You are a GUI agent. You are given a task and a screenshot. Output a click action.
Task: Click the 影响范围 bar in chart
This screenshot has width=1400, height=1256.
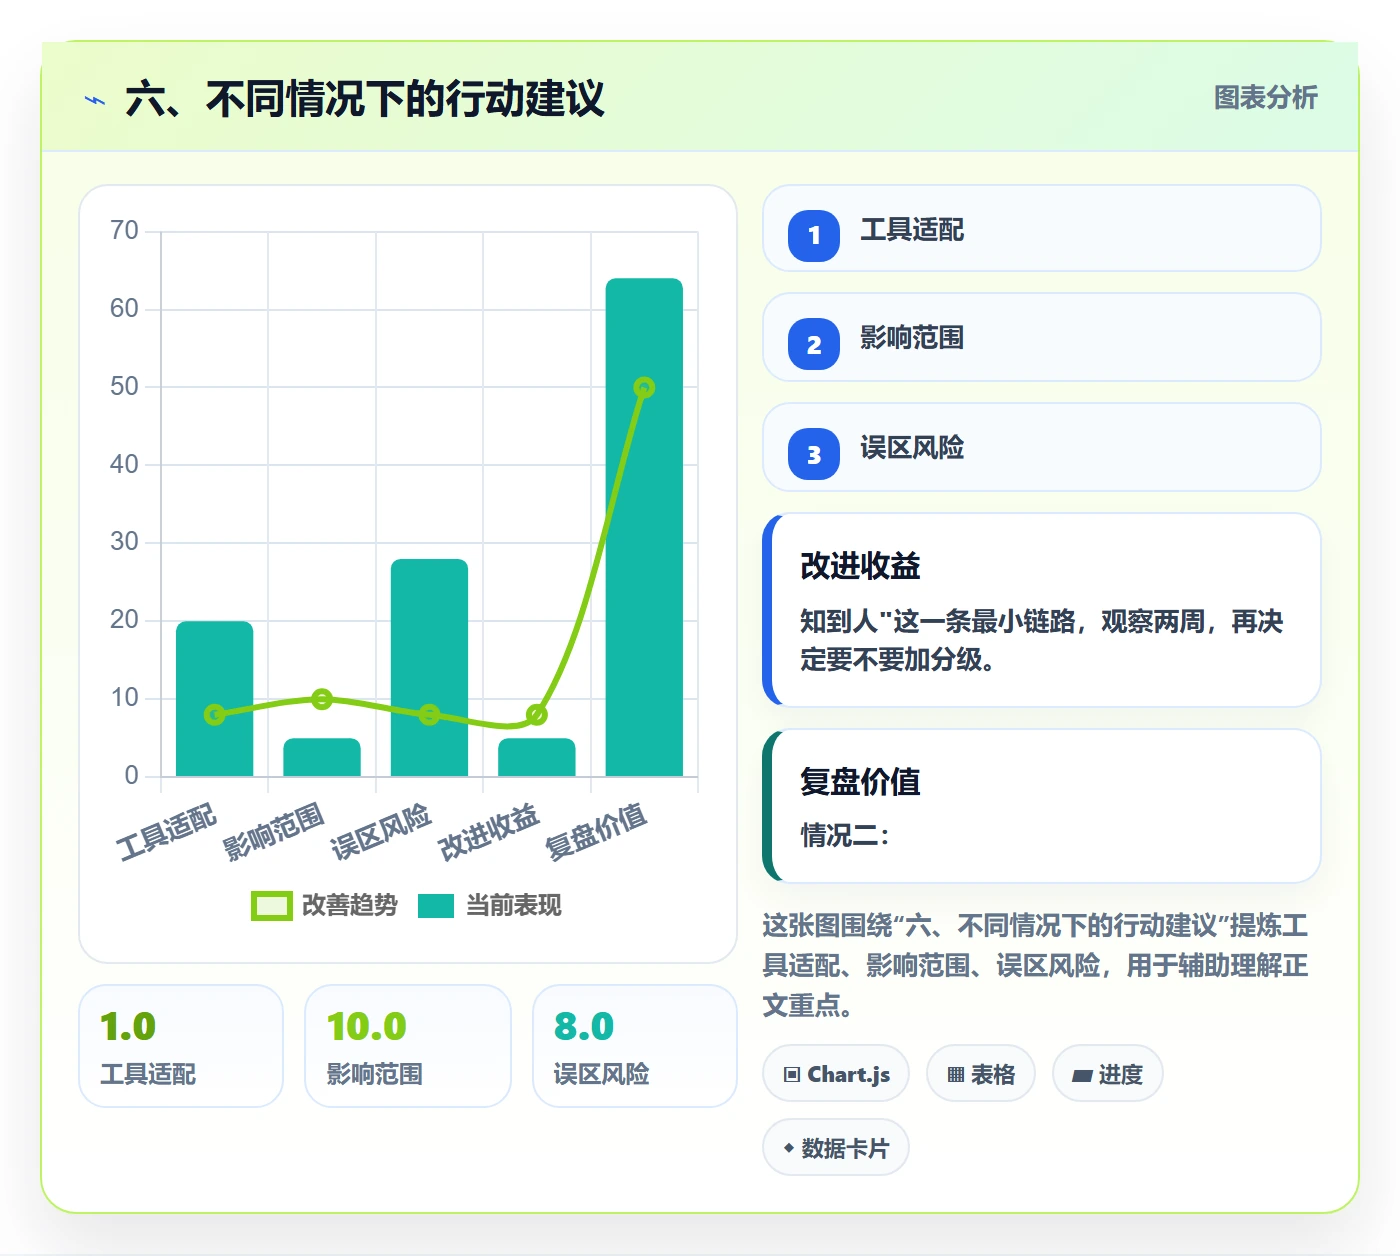click(x=322, y=757)
